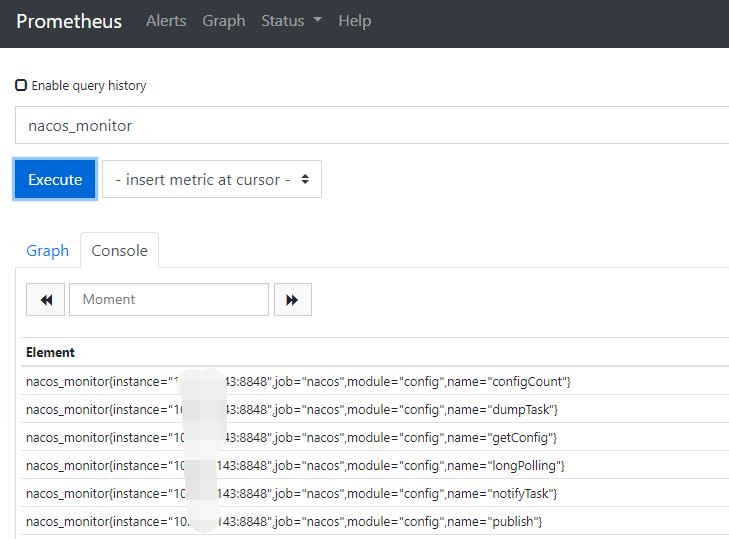Image resolution: width=729 pixels, height=539 pixels.
Task: Select the longPolling metric row
Action: (x=375, y=465)
